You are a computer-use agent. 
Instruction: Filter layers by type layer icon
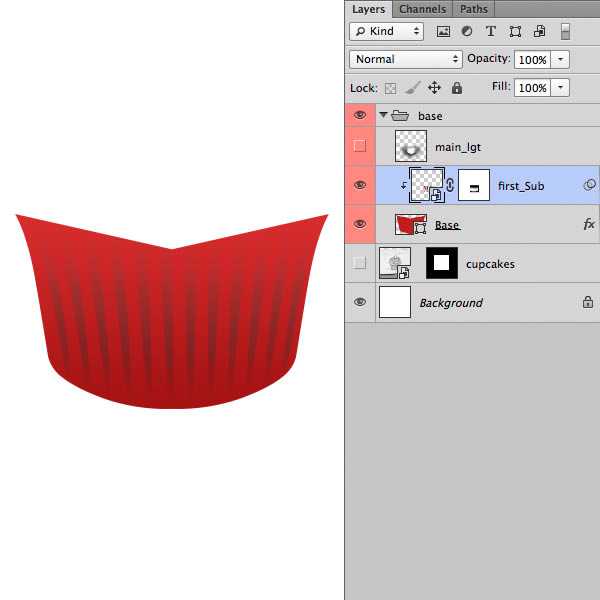click(x=491, y=32)
